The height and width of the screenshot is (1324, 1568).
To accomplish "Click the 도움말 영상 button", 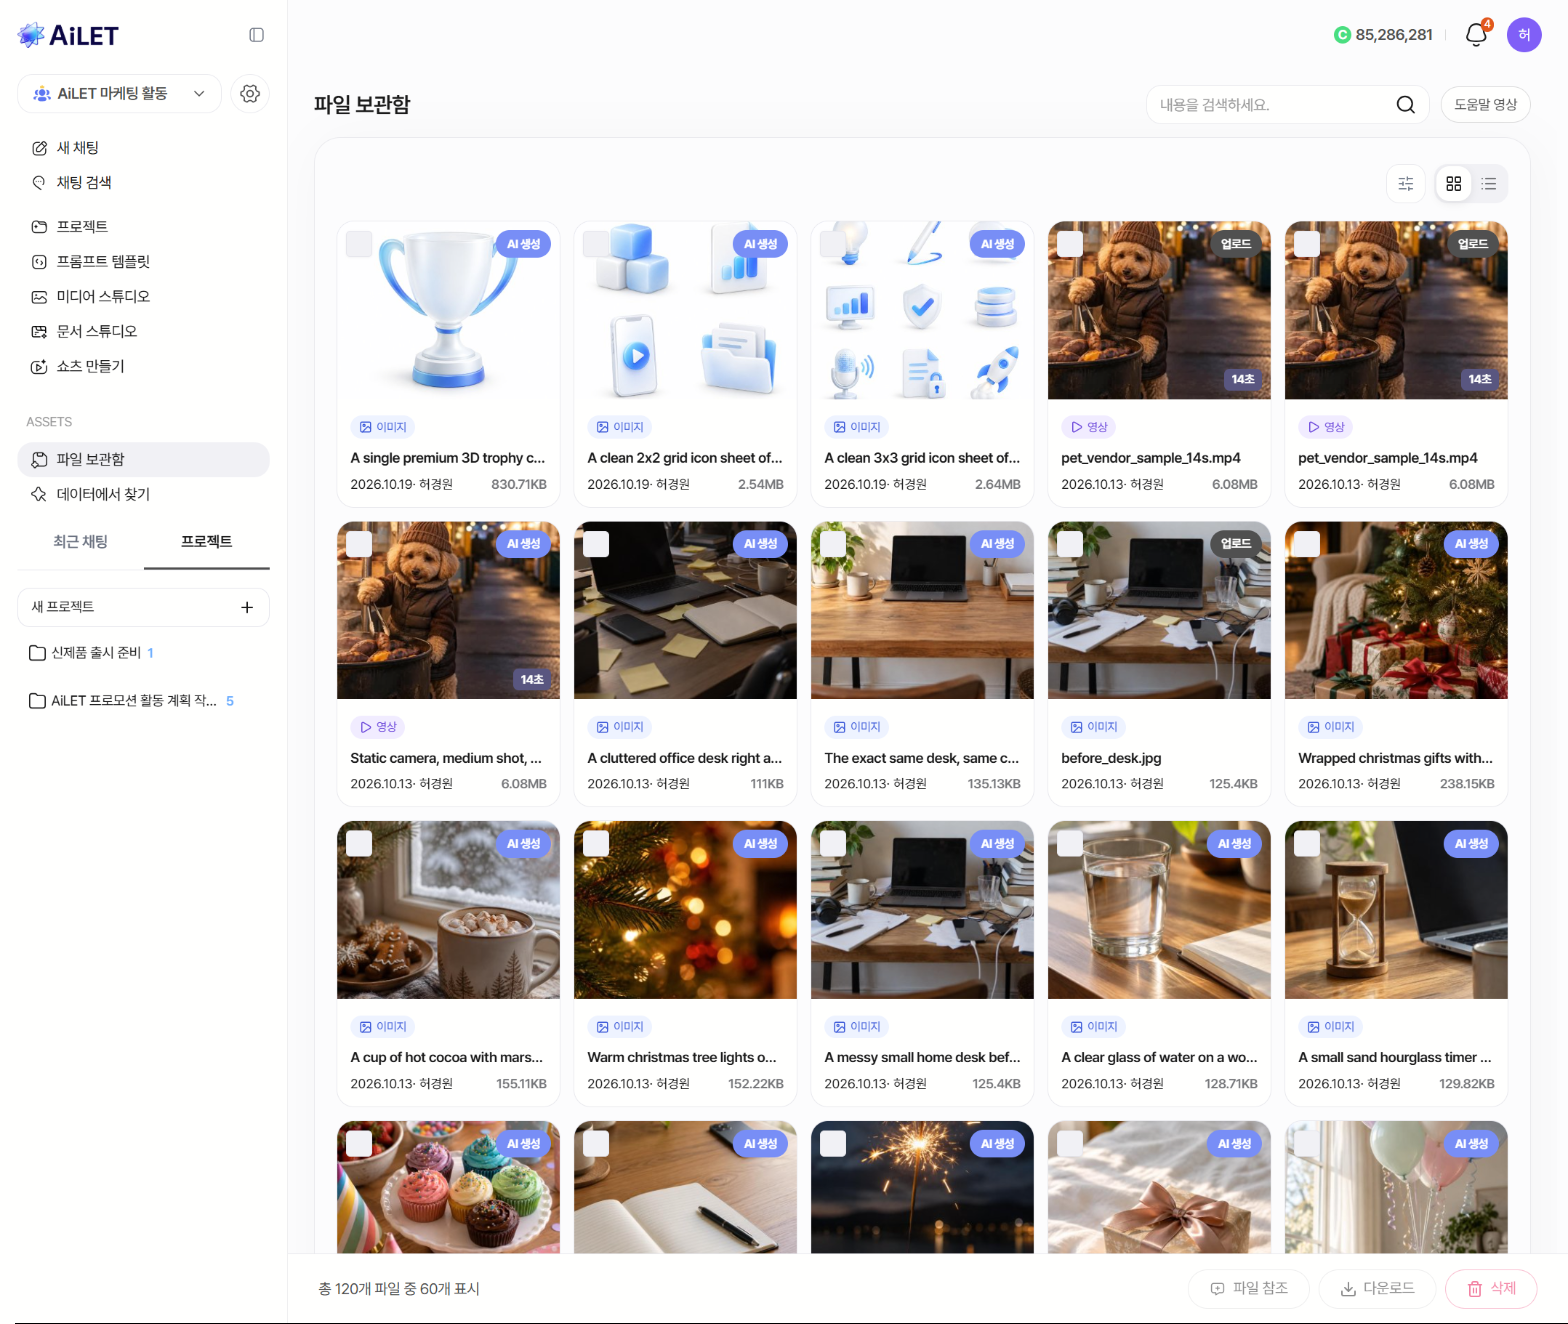I will tap(1485, 105).
